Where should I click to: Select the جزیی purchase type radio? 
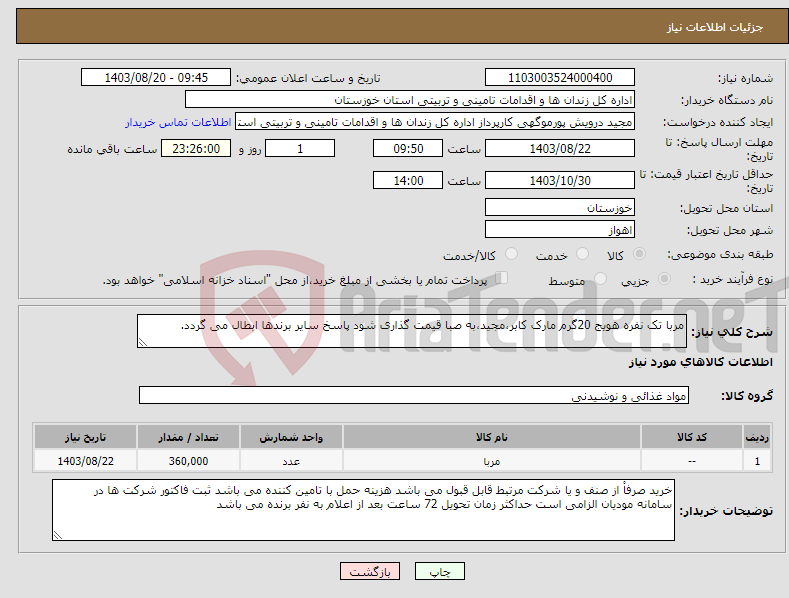pyautogui.click(x=664, y=279)
